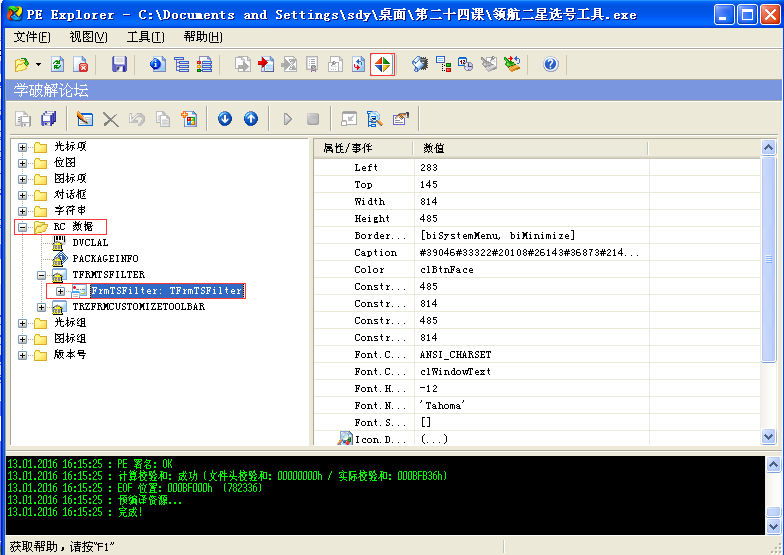Open the headers info icon with blue 'i'
The image size is (784, 555).
158,64
